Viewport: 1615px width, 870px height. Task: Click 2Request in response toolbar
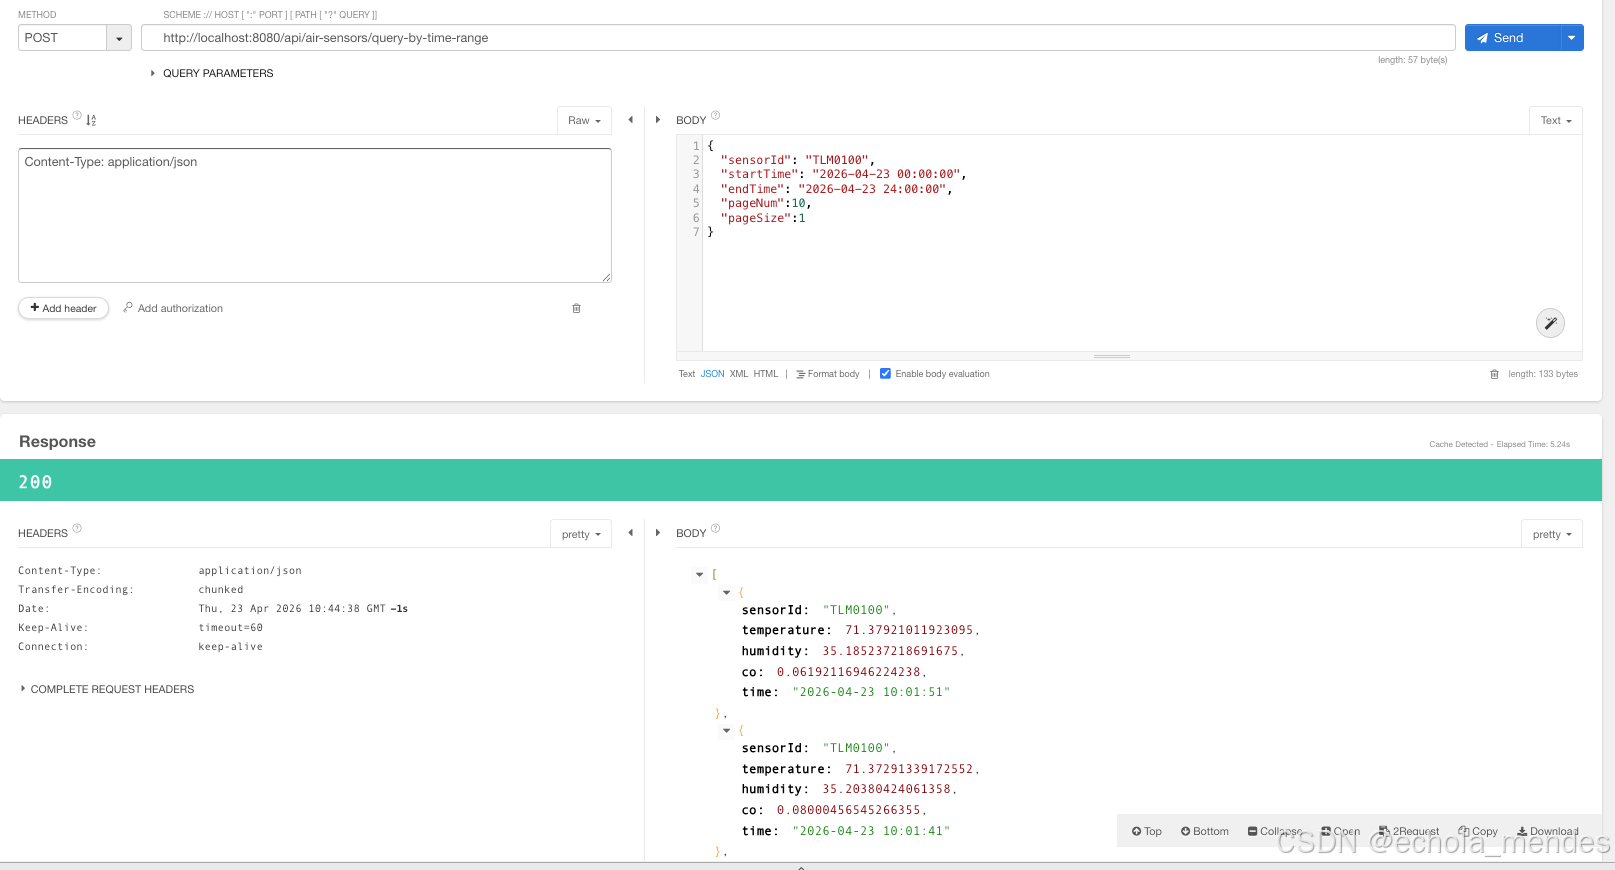tap(1409, 831)
